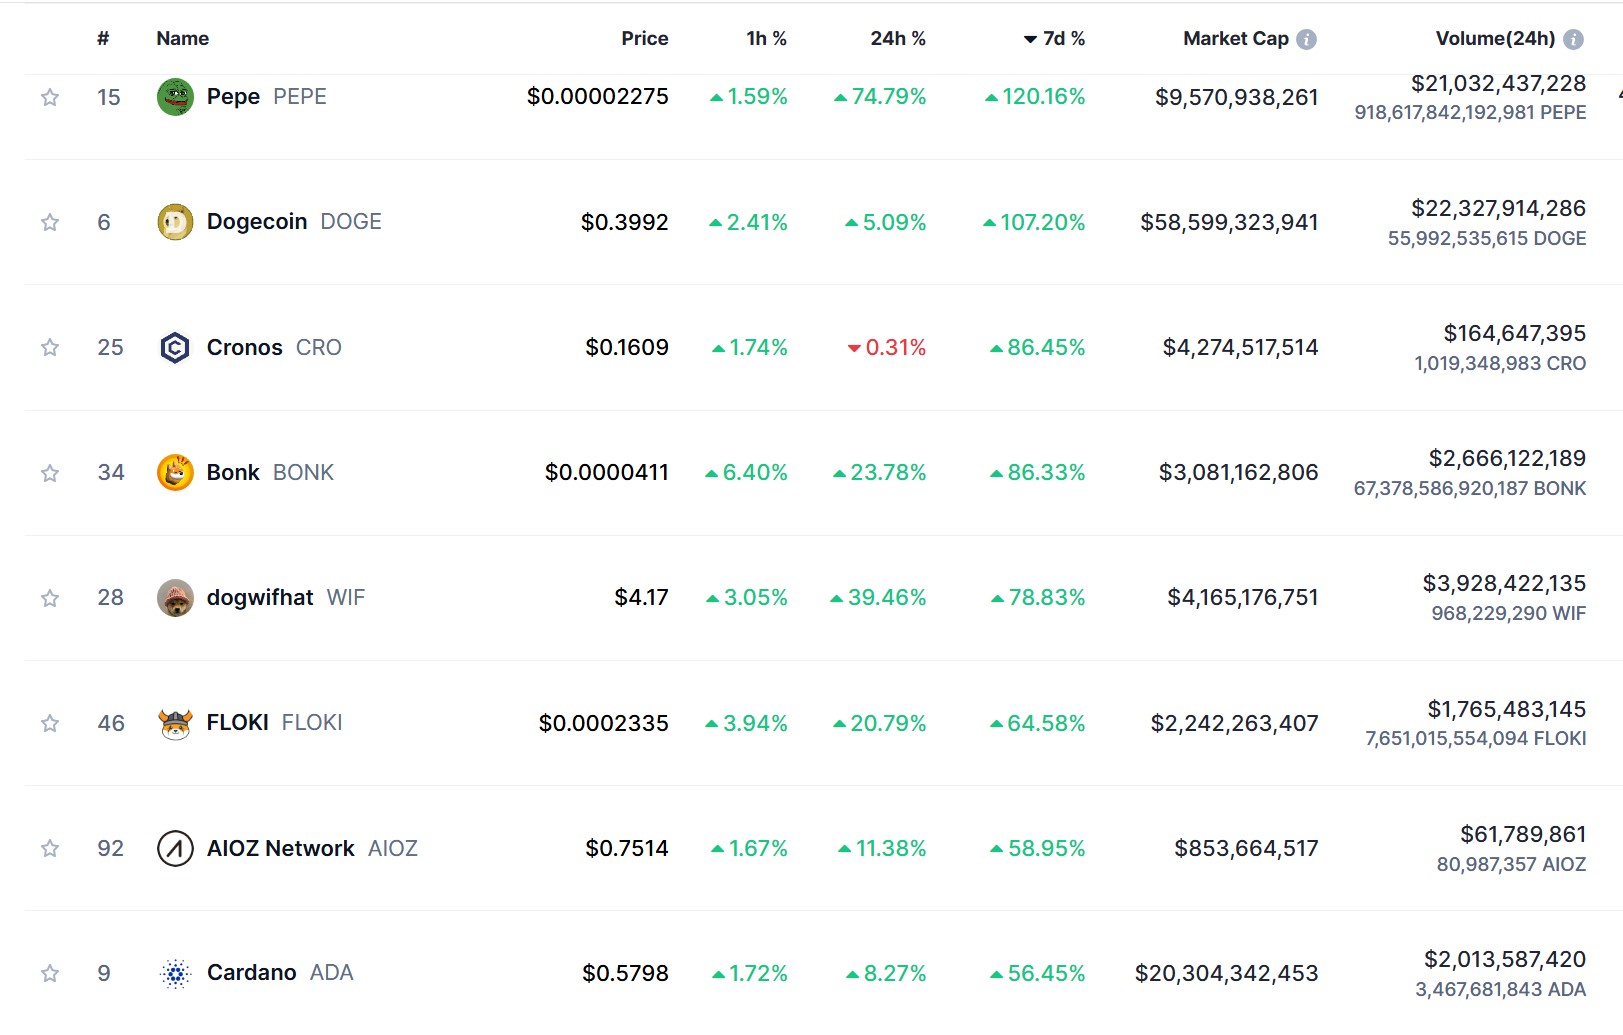This screenshot has width=1623, height=1035.
Task: Toggle the Dogecoin watchlist star
Action: click(50, 222)
